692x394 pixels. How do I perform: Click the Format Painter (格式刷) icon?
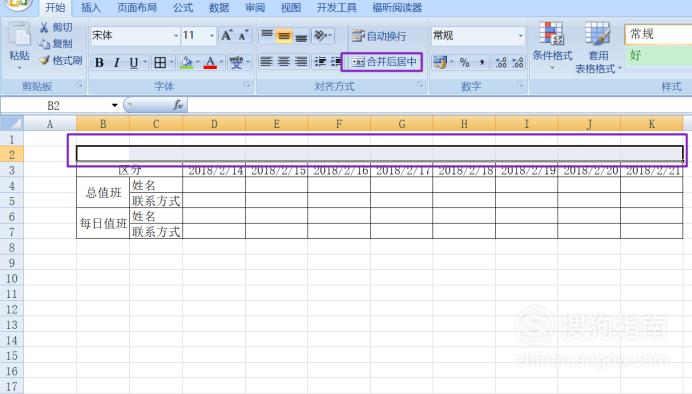[x=44, y=60]
